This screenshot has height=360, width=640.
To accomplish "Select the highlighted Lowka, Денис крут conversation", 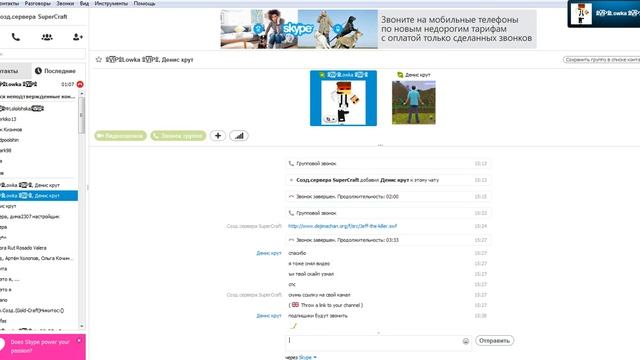I will tap(39, 196).
